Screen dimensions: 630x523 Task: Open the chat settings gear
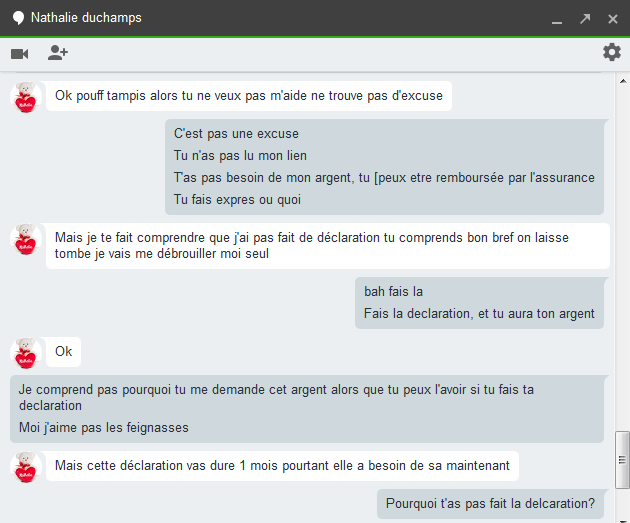(611, 53)
